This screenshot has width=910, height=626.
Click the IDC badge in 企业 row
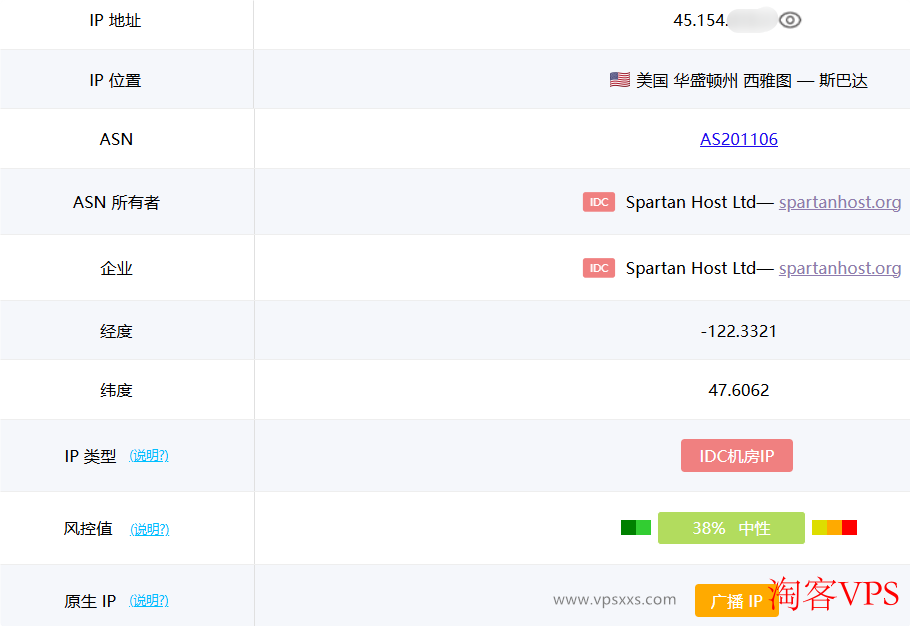click(599, 268)
